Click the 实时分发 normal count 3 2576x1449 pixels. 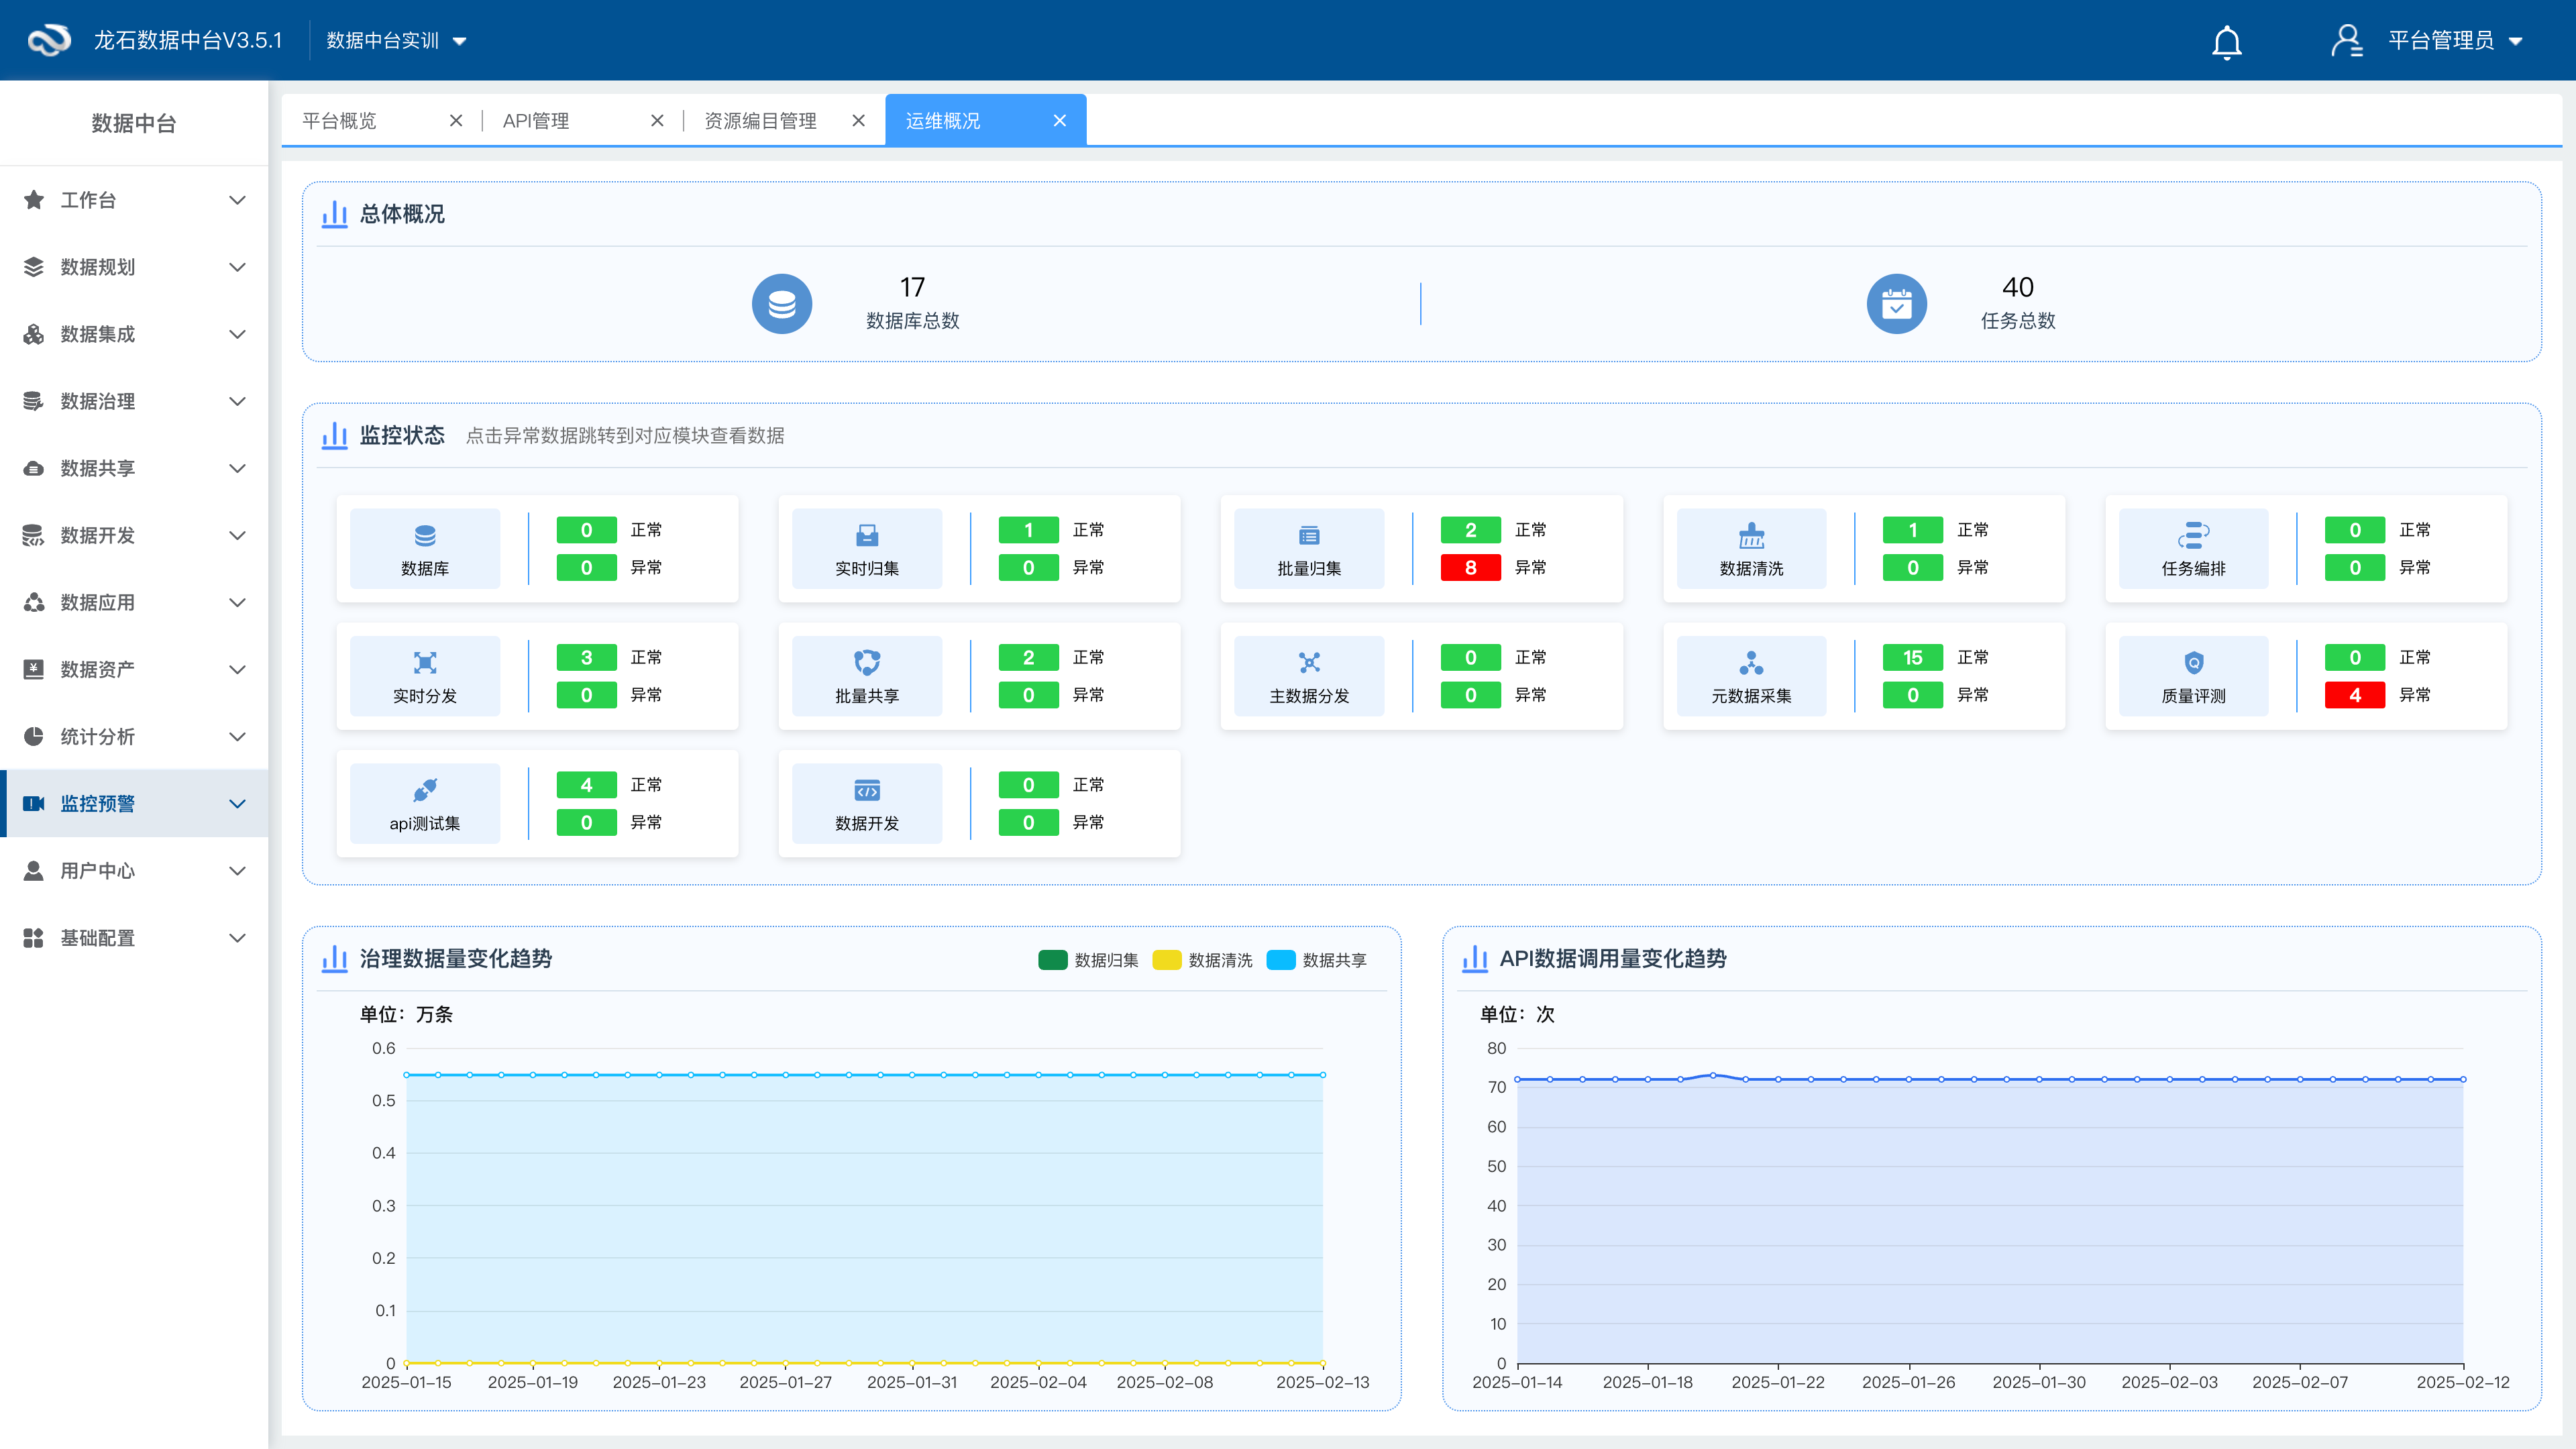[586, 657]
